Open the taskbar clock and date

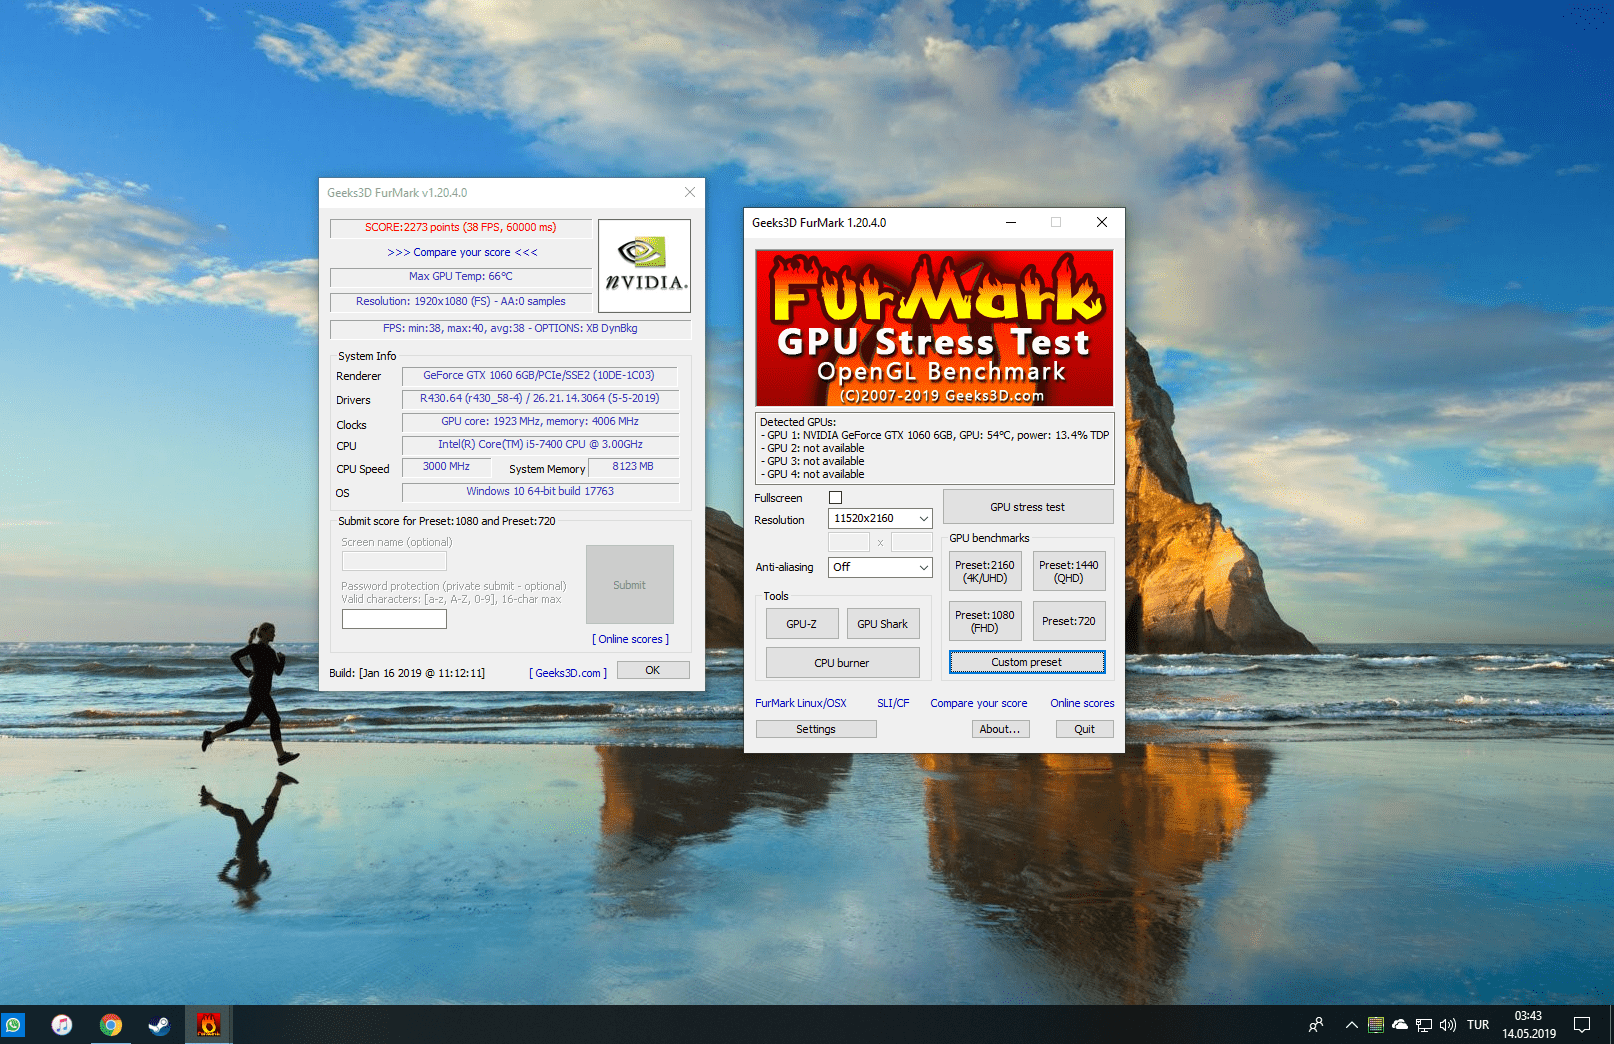[1529, 1025]
